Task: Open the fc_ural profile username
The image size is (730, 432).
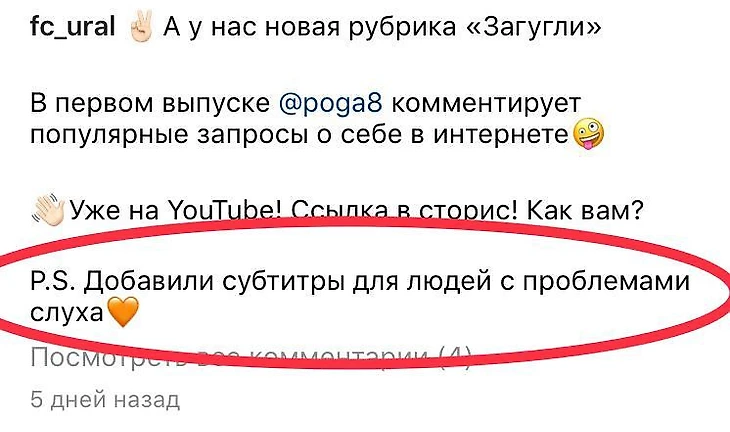Action: [73, 27]
